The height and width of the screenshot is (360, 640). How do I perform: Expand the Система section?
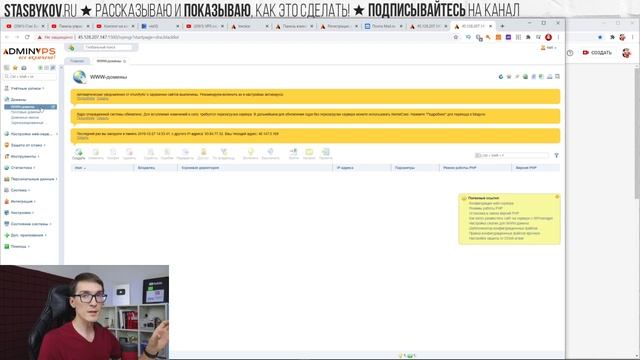(17, 190)
